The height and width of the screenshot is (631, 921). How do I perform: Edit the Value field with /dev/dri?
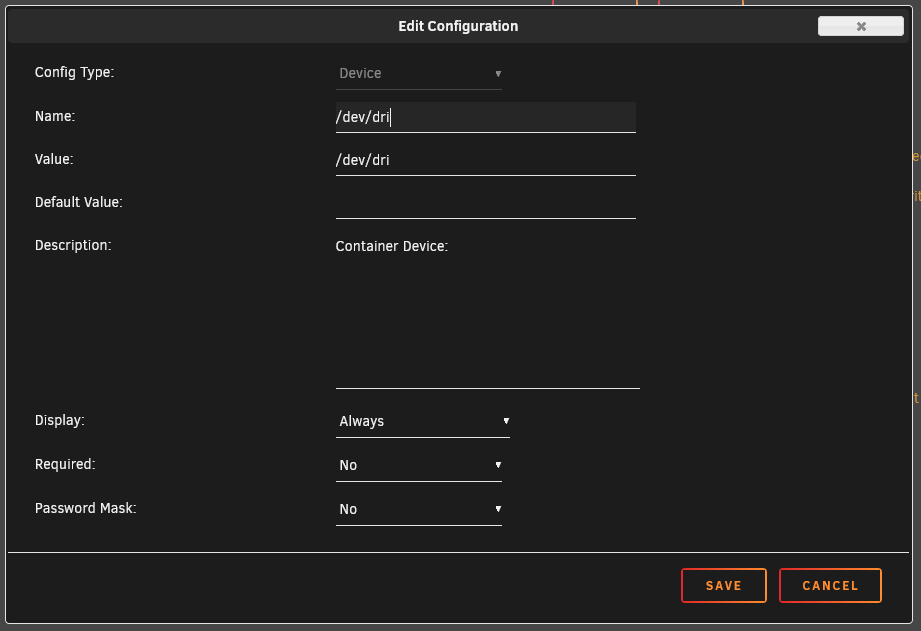[486, 160]
